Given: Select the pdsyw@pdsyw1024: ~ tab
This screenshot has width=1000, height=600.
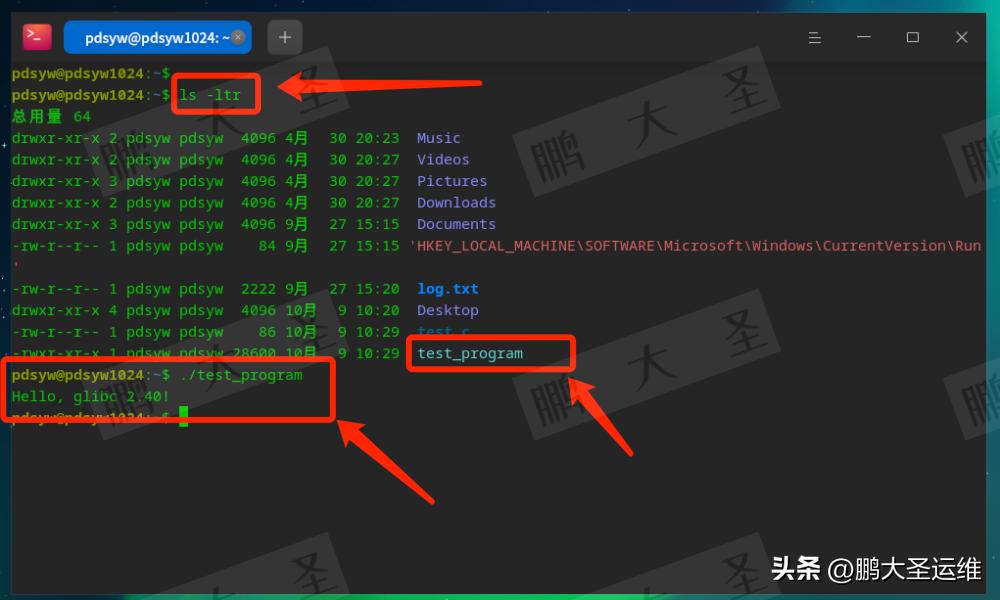Looking at the screenshot, I should coord(158,38).
